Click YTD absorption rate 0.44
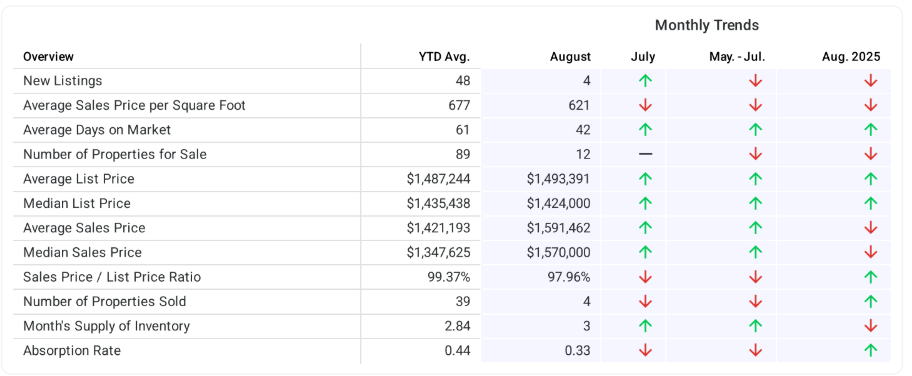This screenshot has width=912, height=376. point(457,350)
